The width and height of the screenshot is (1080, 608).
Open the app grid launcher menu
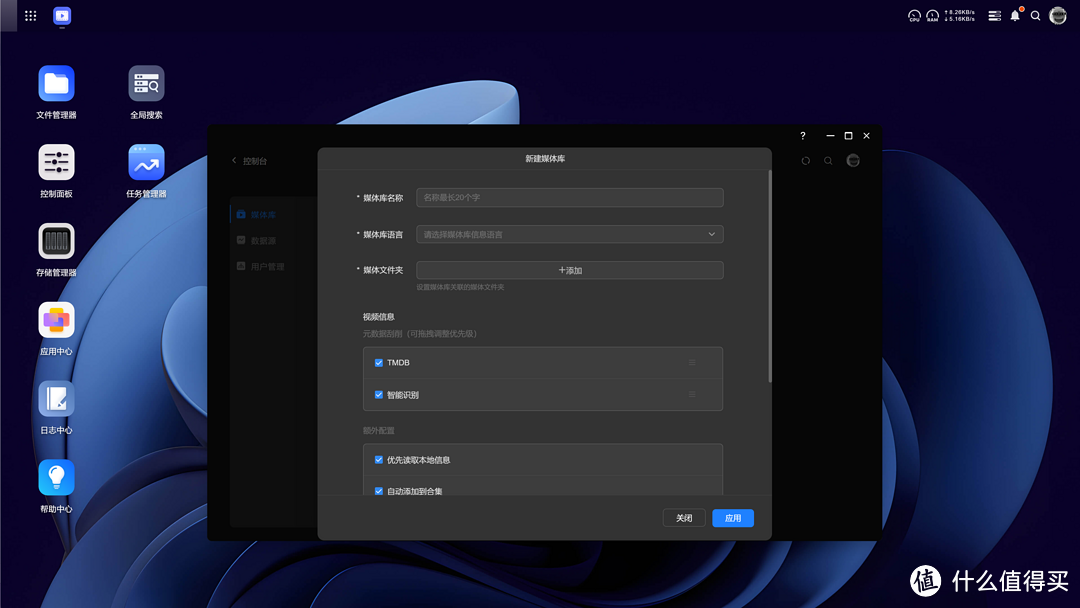(31, 16)
